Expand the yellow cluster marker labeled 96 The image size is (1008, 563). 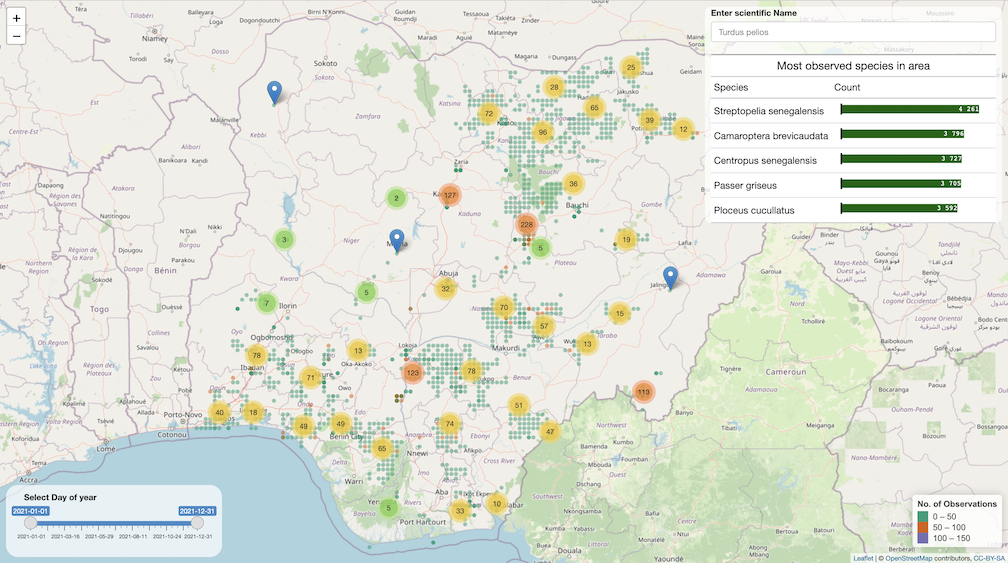pos(543,132)
